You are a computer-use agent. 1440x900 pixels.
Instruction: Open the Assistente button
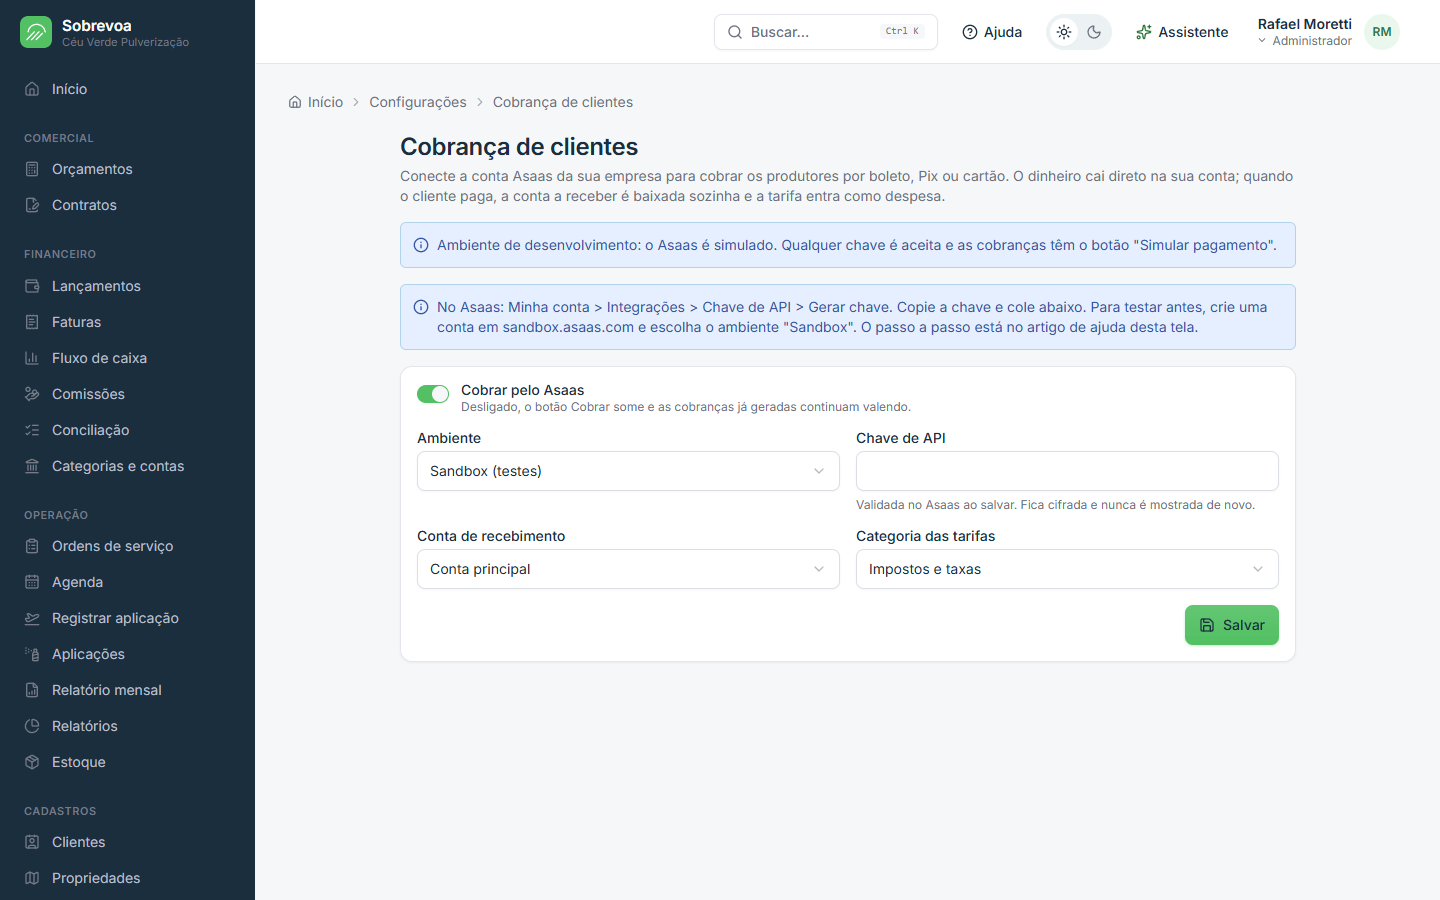pyautogui.click(x=1182, y=32)
